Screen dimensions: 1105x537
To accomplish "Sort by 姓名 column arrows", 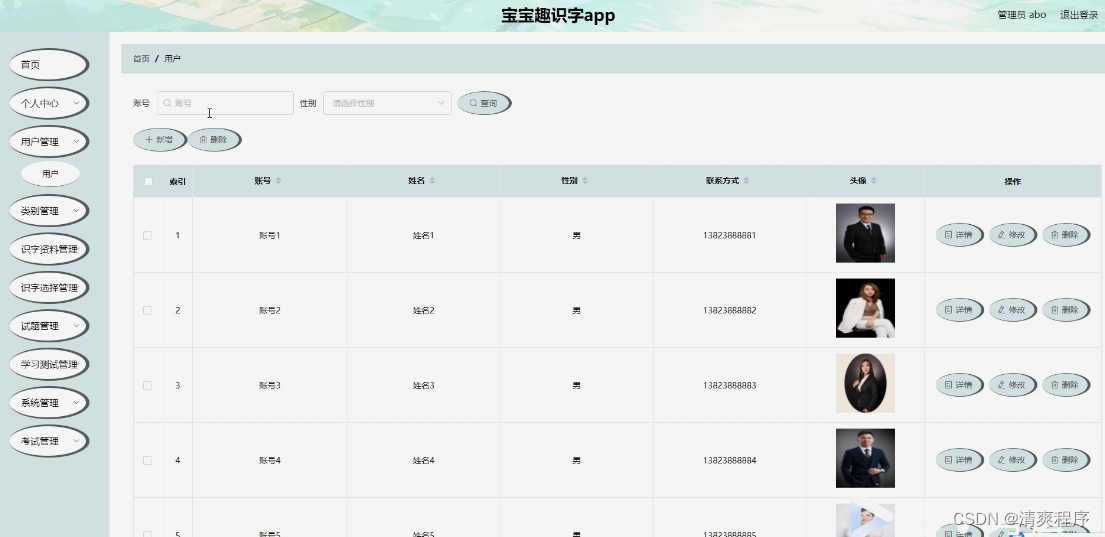I will [x=432, y=181].
